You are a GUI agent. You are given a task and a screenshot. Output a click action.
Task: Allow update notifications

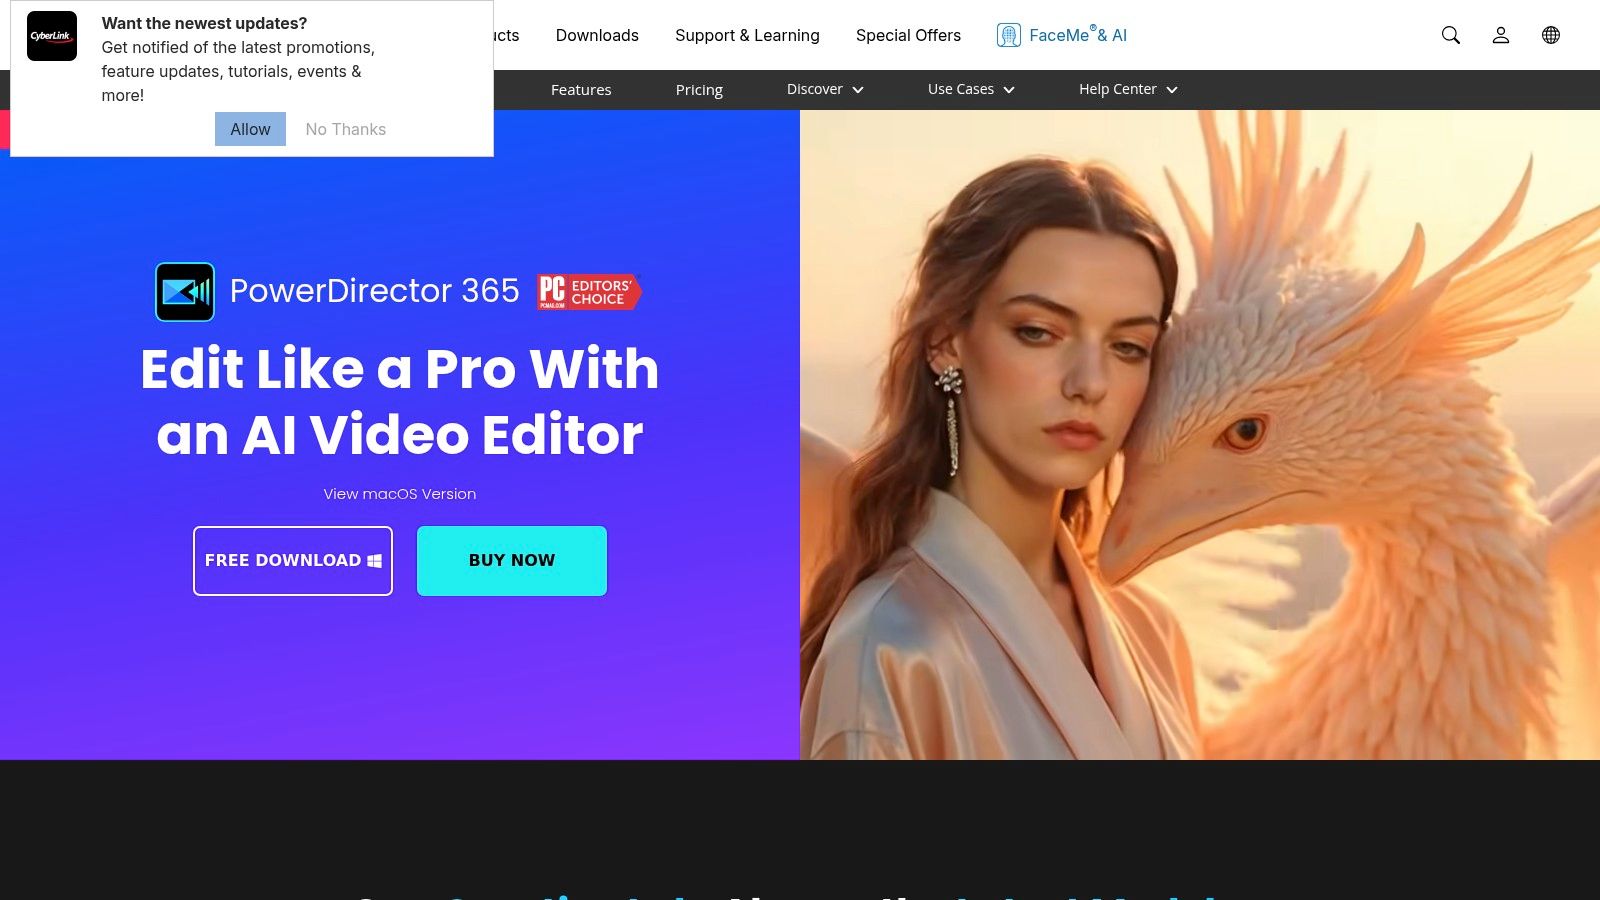[250, 129]
